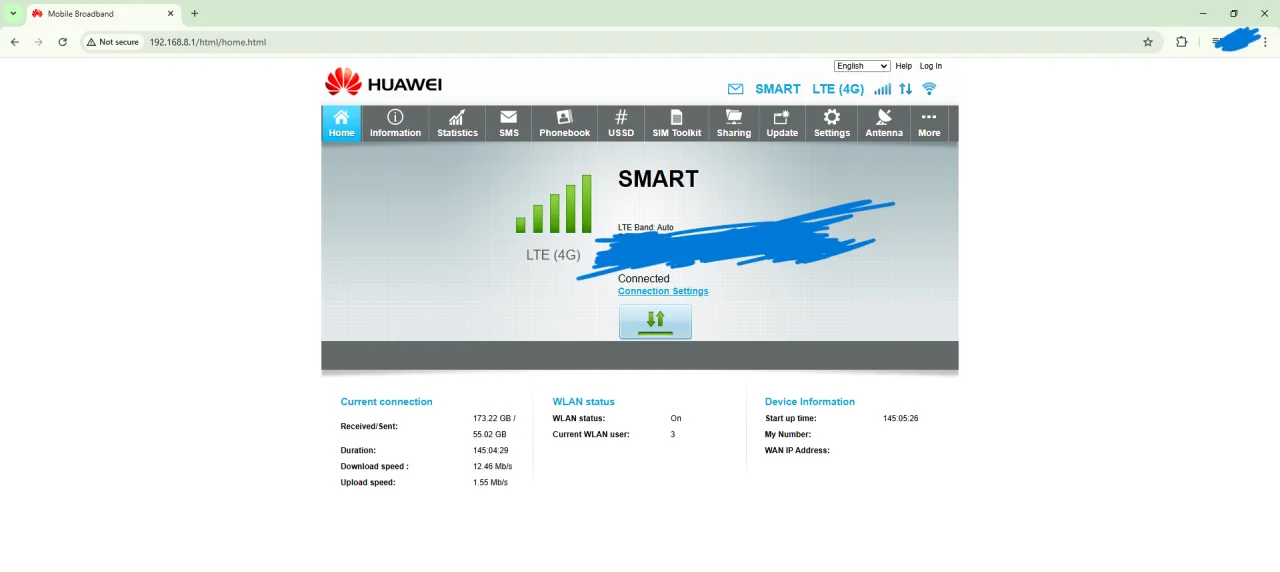Open the Antenna page
This screenshot has height=572, width=1280.
(884, 124)
